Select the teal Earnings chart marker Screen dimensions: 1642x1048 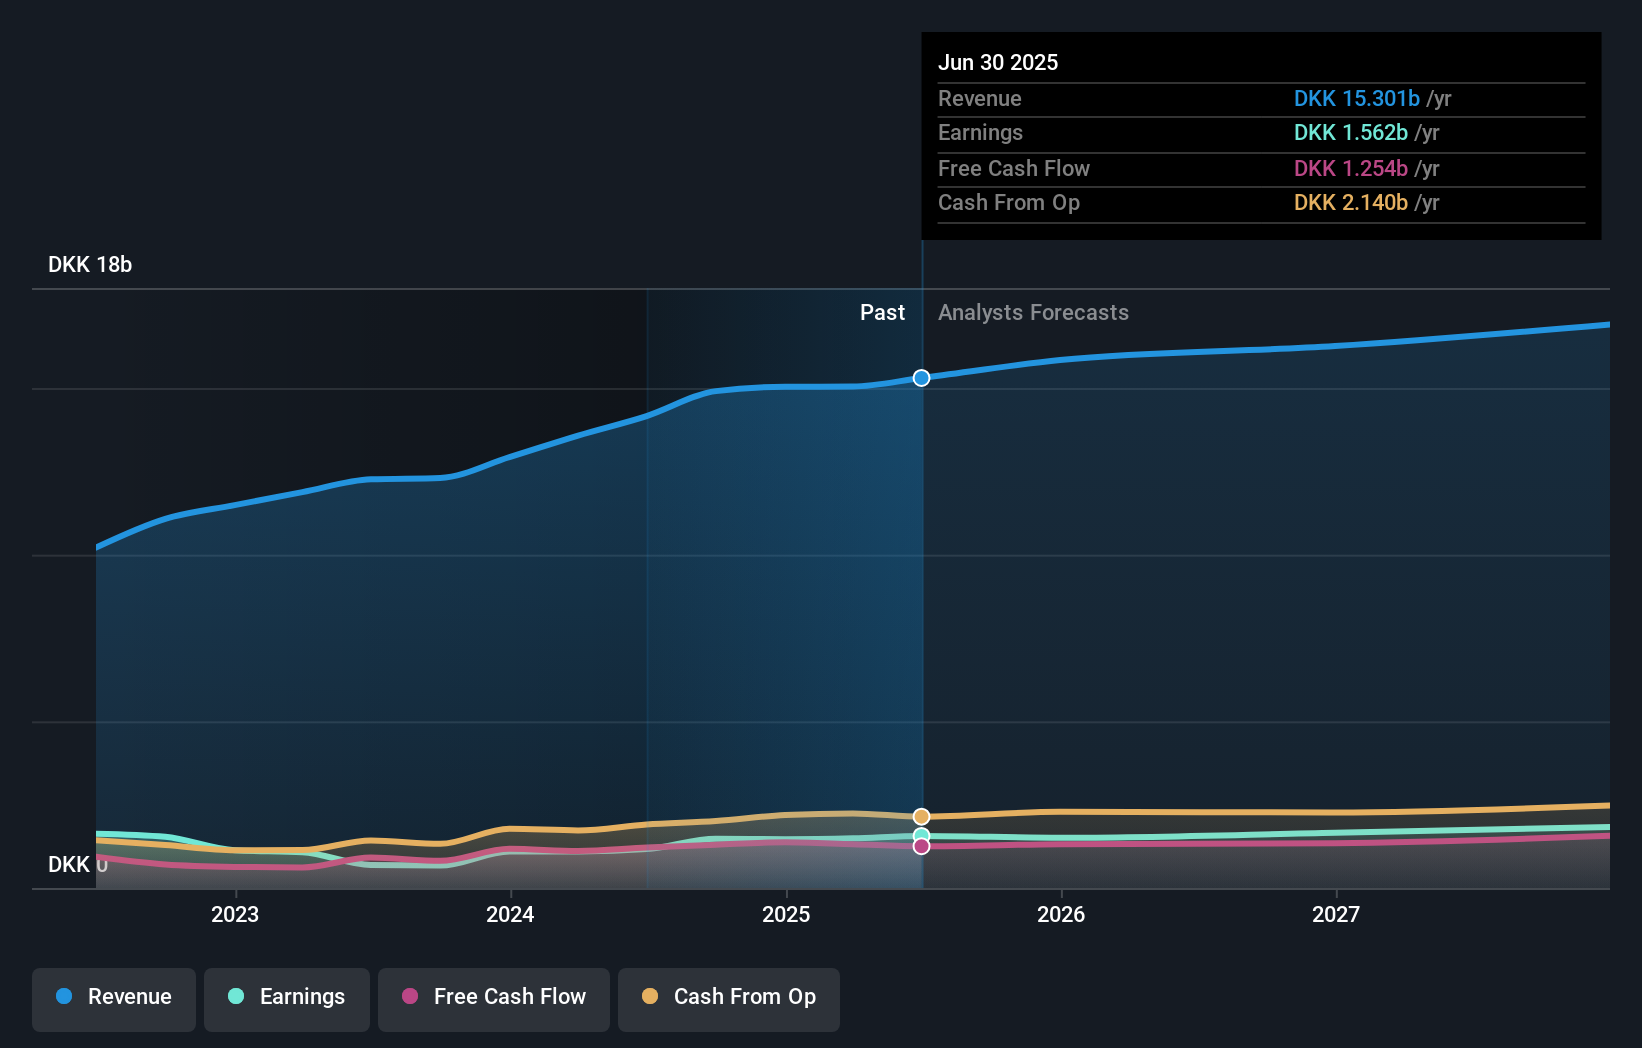(921, 834)
